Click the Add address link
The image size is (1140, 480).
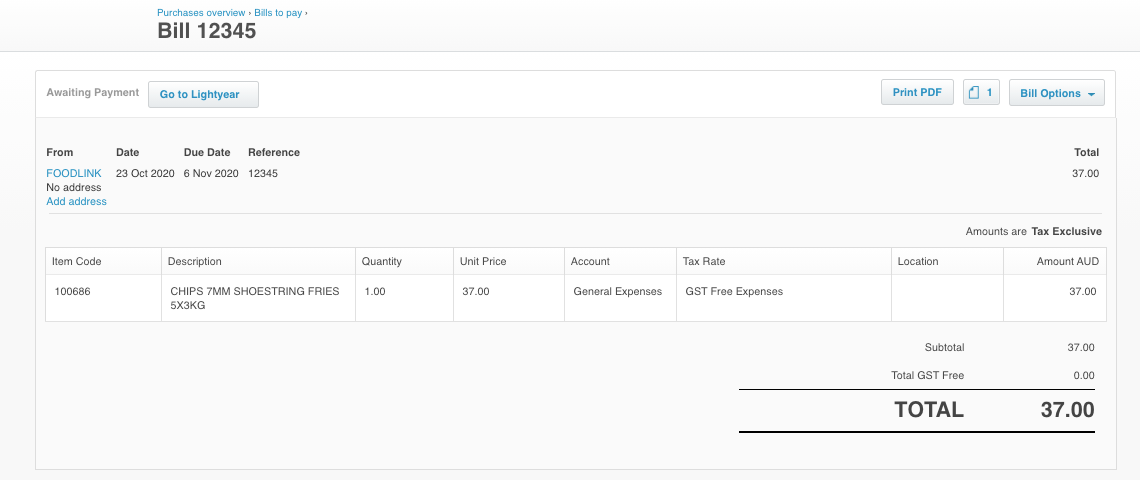(x=76, y=201)
